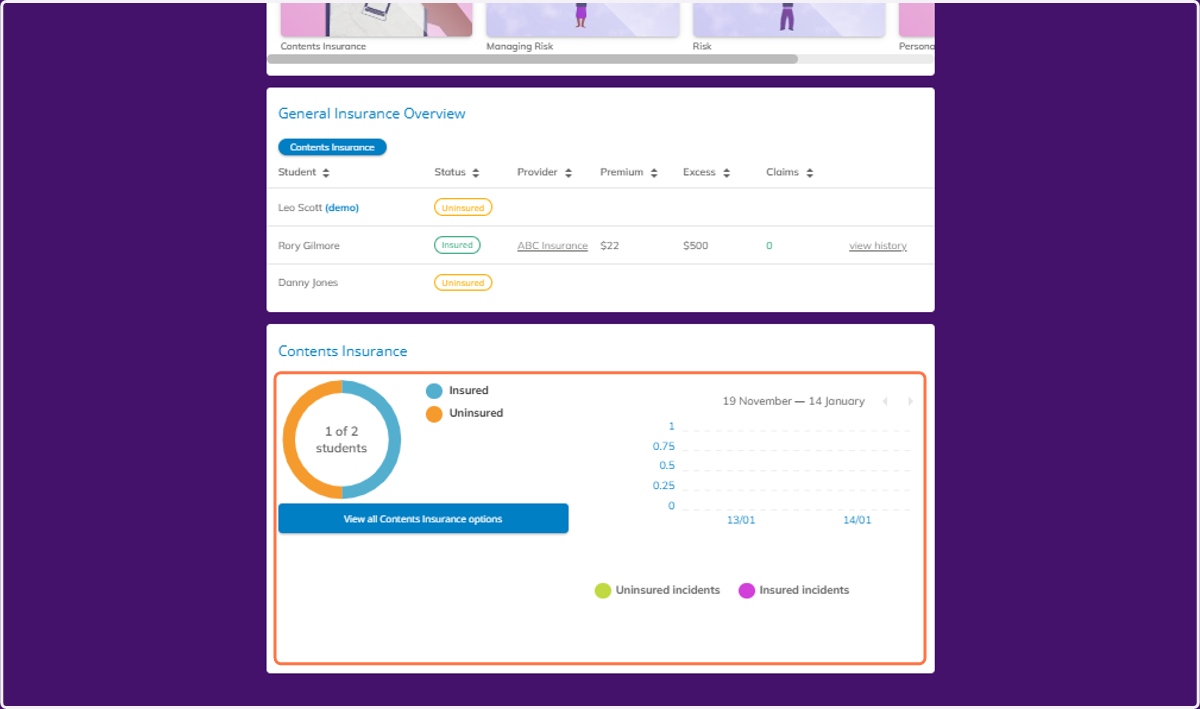Click Danny Jones student name

click(x=308, y=283)
